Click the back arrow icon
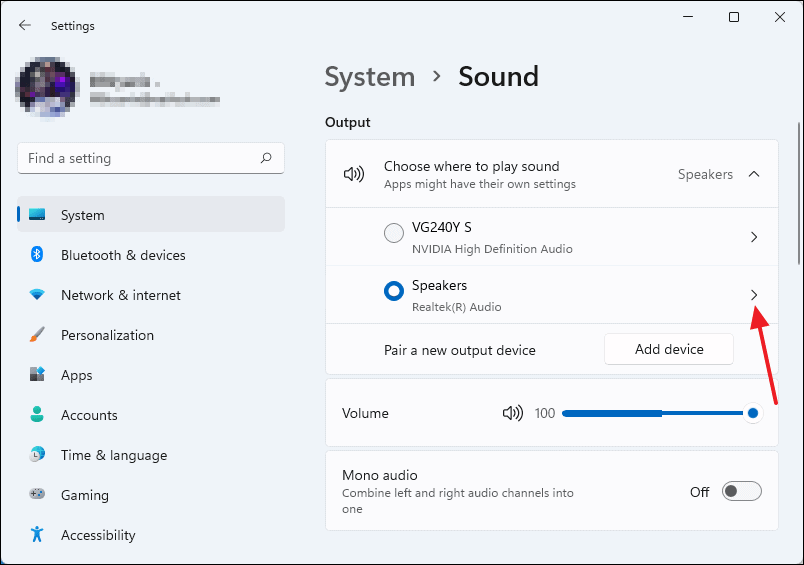Screen dimensions: 804x565 (x=25, y=25)
